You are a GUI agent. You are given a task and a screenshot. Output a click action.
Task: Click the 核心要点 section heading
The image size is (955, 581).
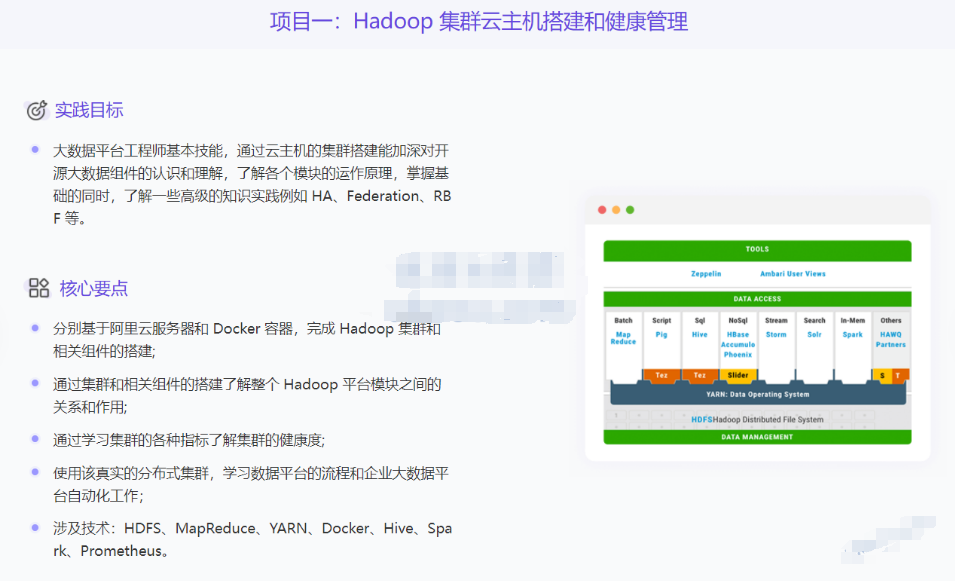click(93, 289)
